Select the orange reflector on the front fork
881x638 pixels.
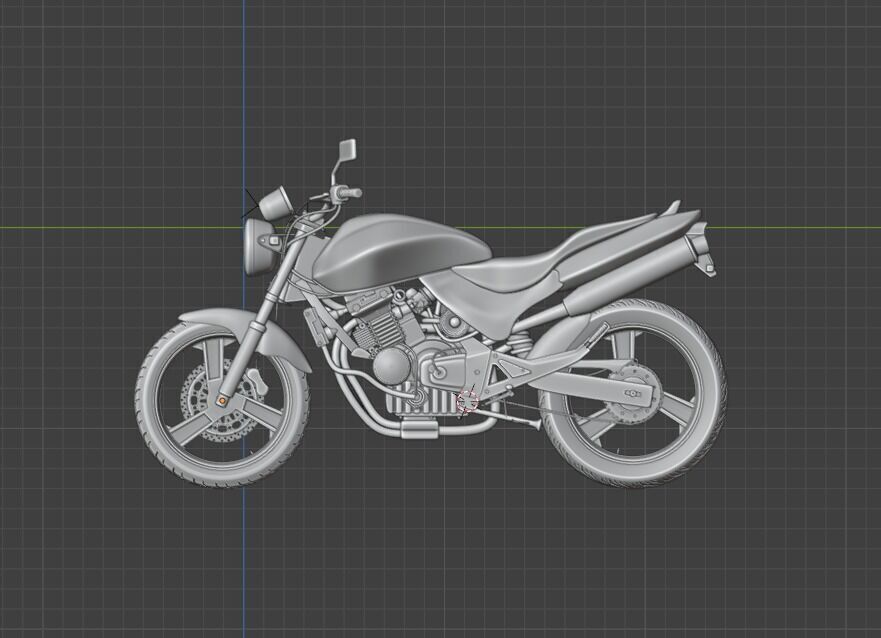(x=221, y=400)
